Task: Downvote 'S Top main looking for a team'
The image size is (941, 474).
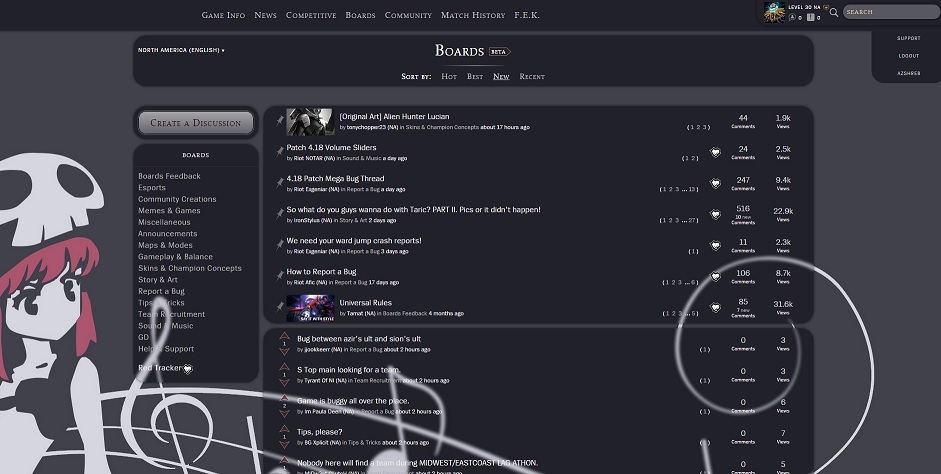Action: click(x=284, y=382)
